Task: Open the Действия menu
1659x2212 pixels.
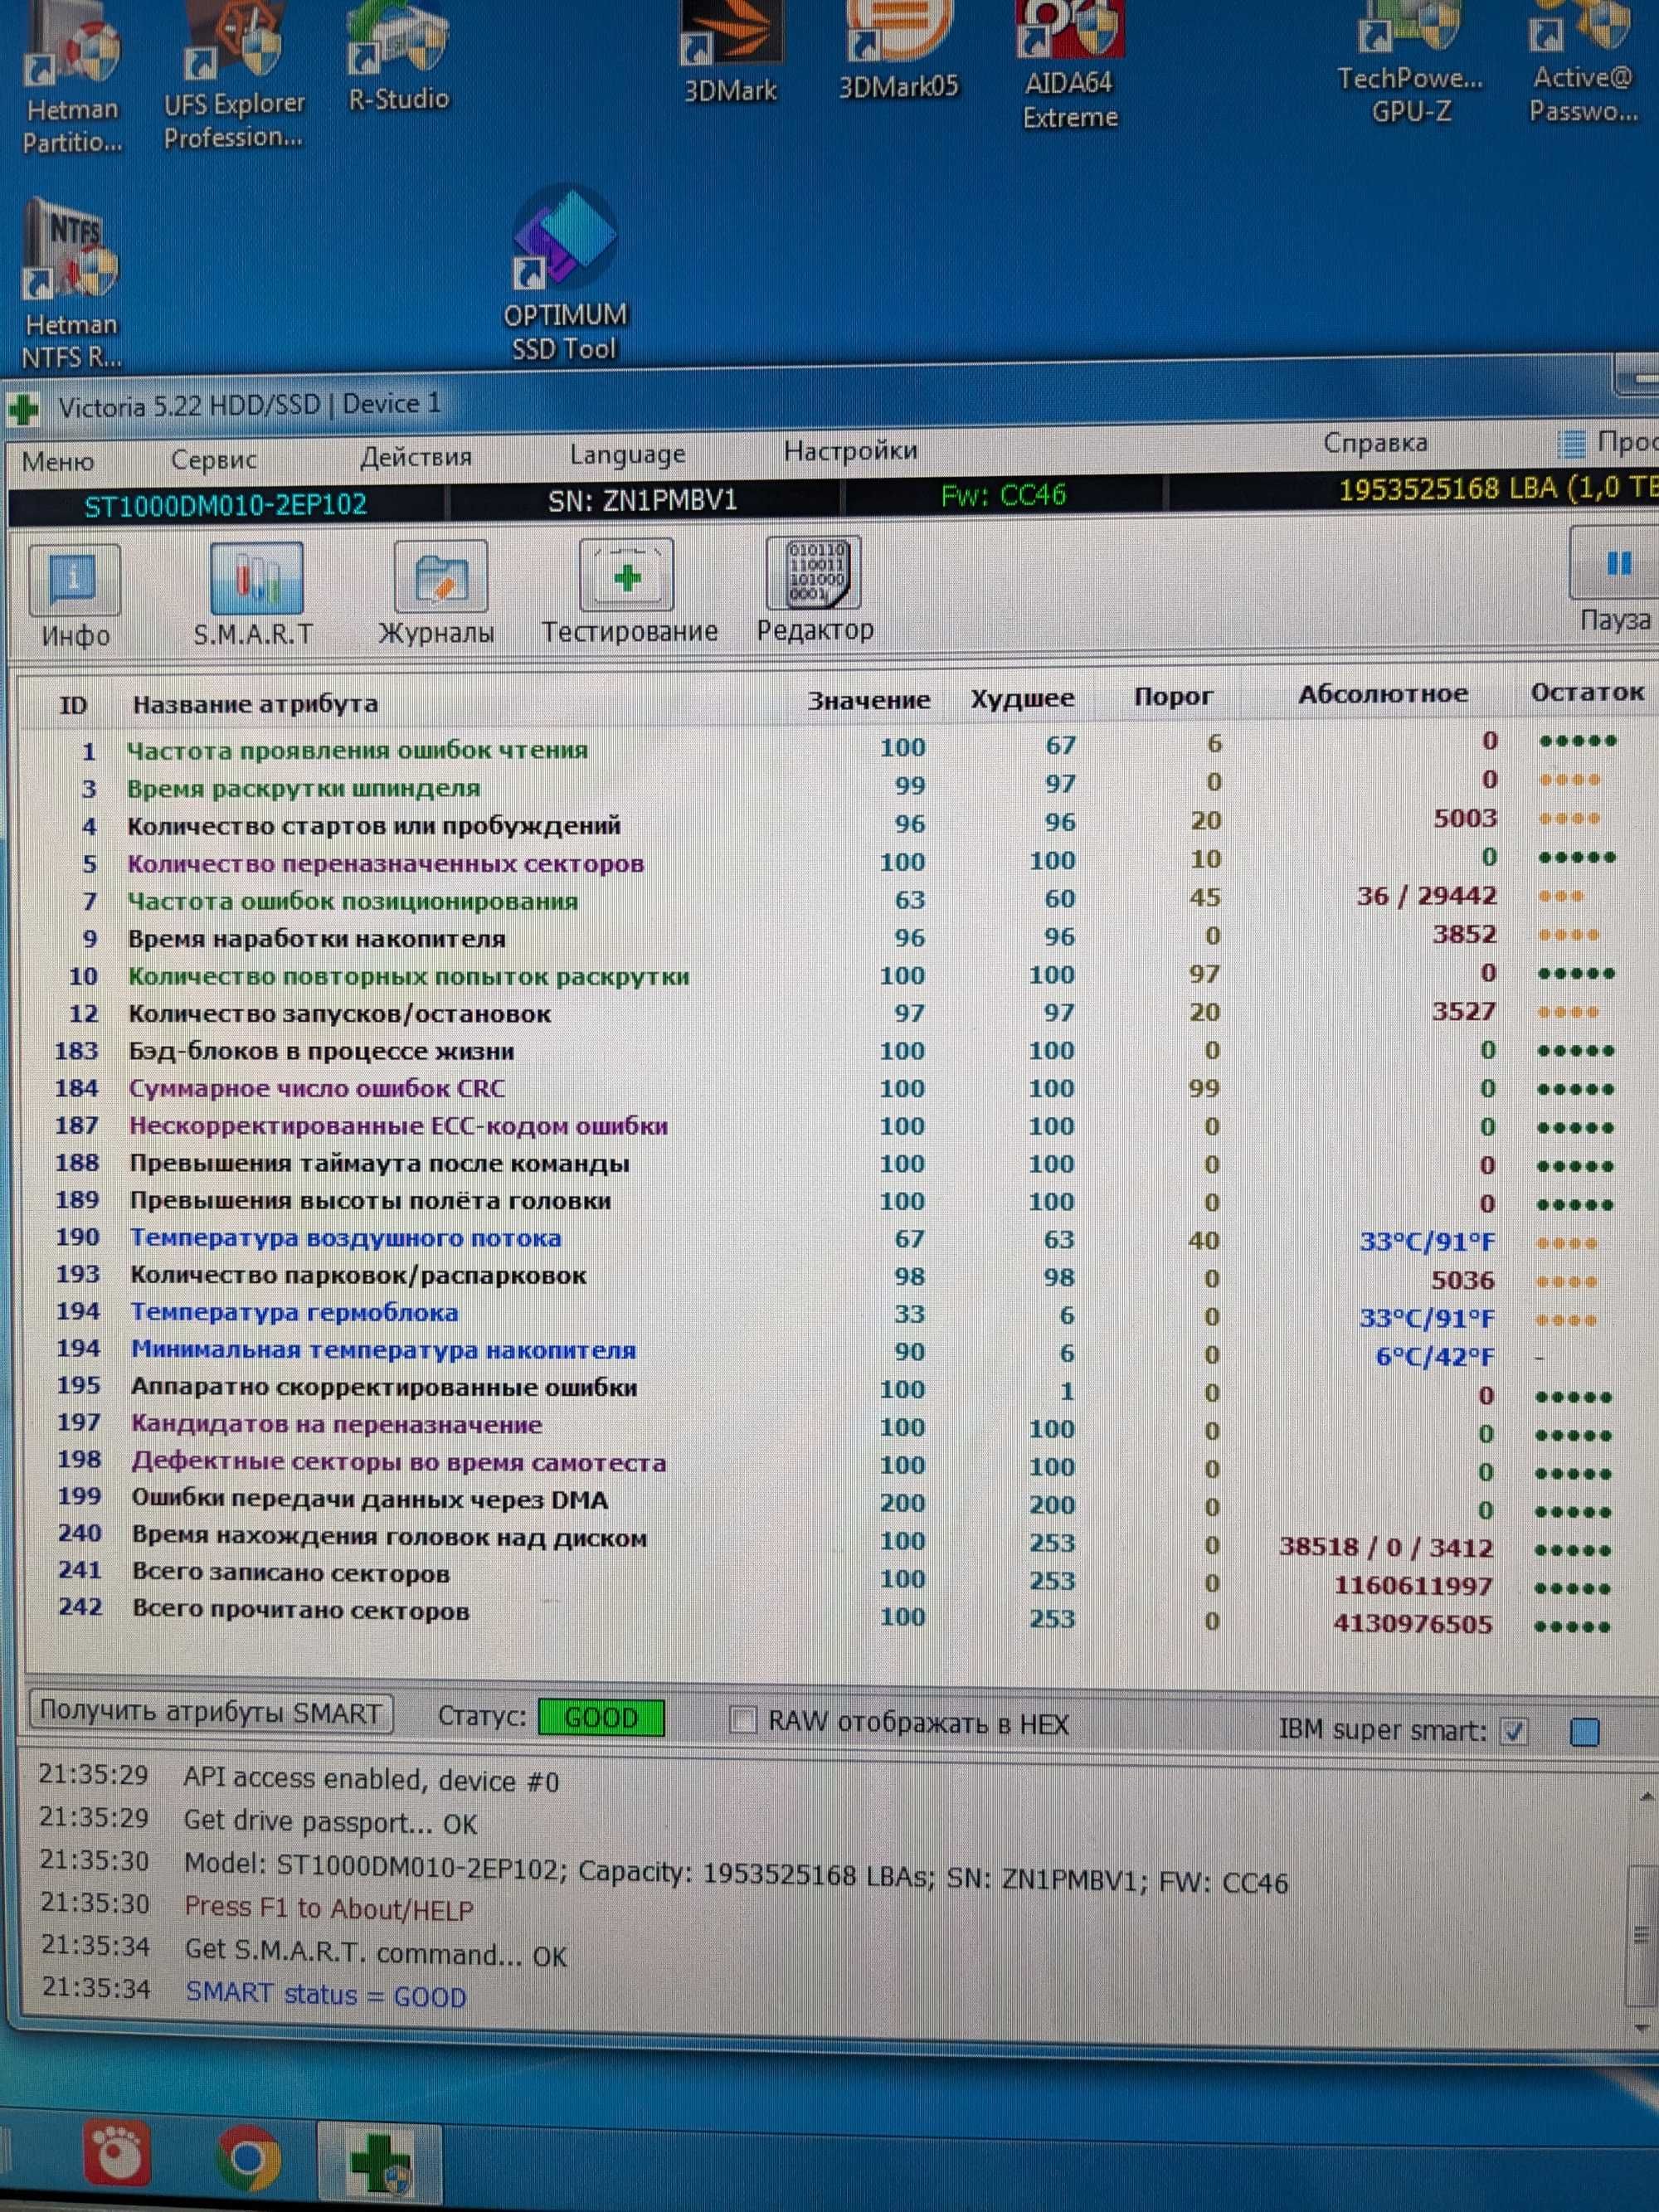Action: click(x=416, y=457)
